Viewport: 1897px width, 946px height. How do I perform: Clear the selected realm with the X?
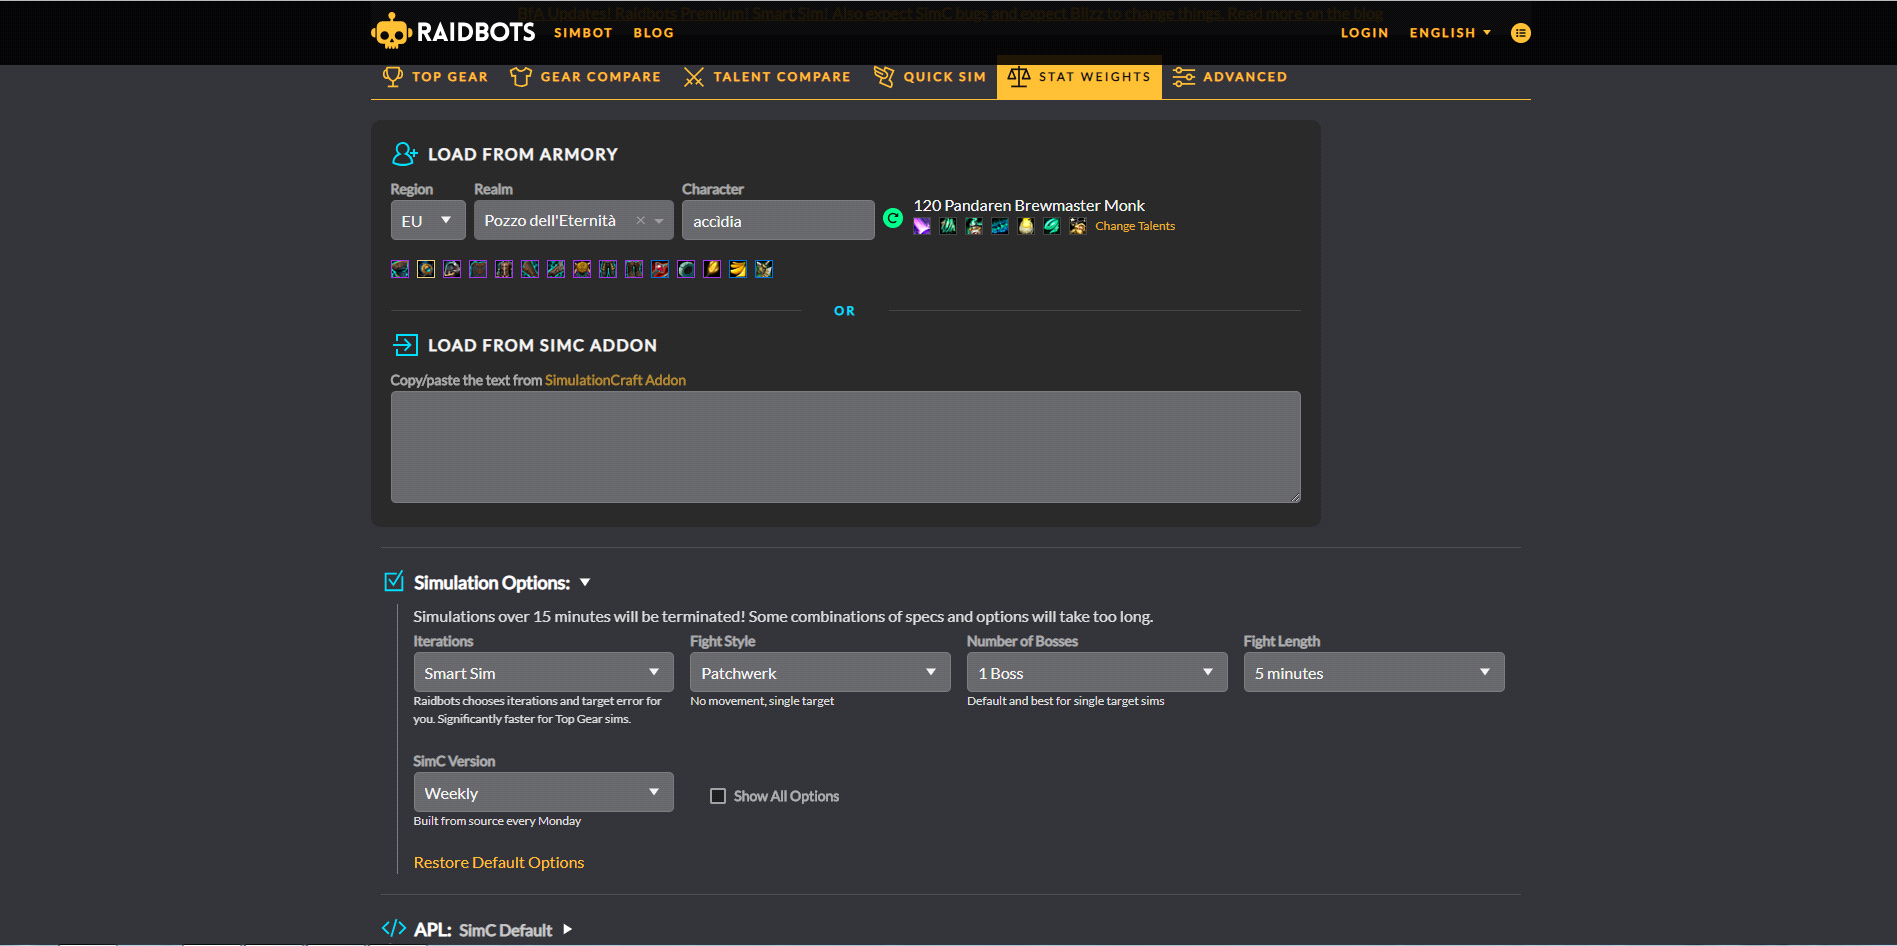point(640,220)
